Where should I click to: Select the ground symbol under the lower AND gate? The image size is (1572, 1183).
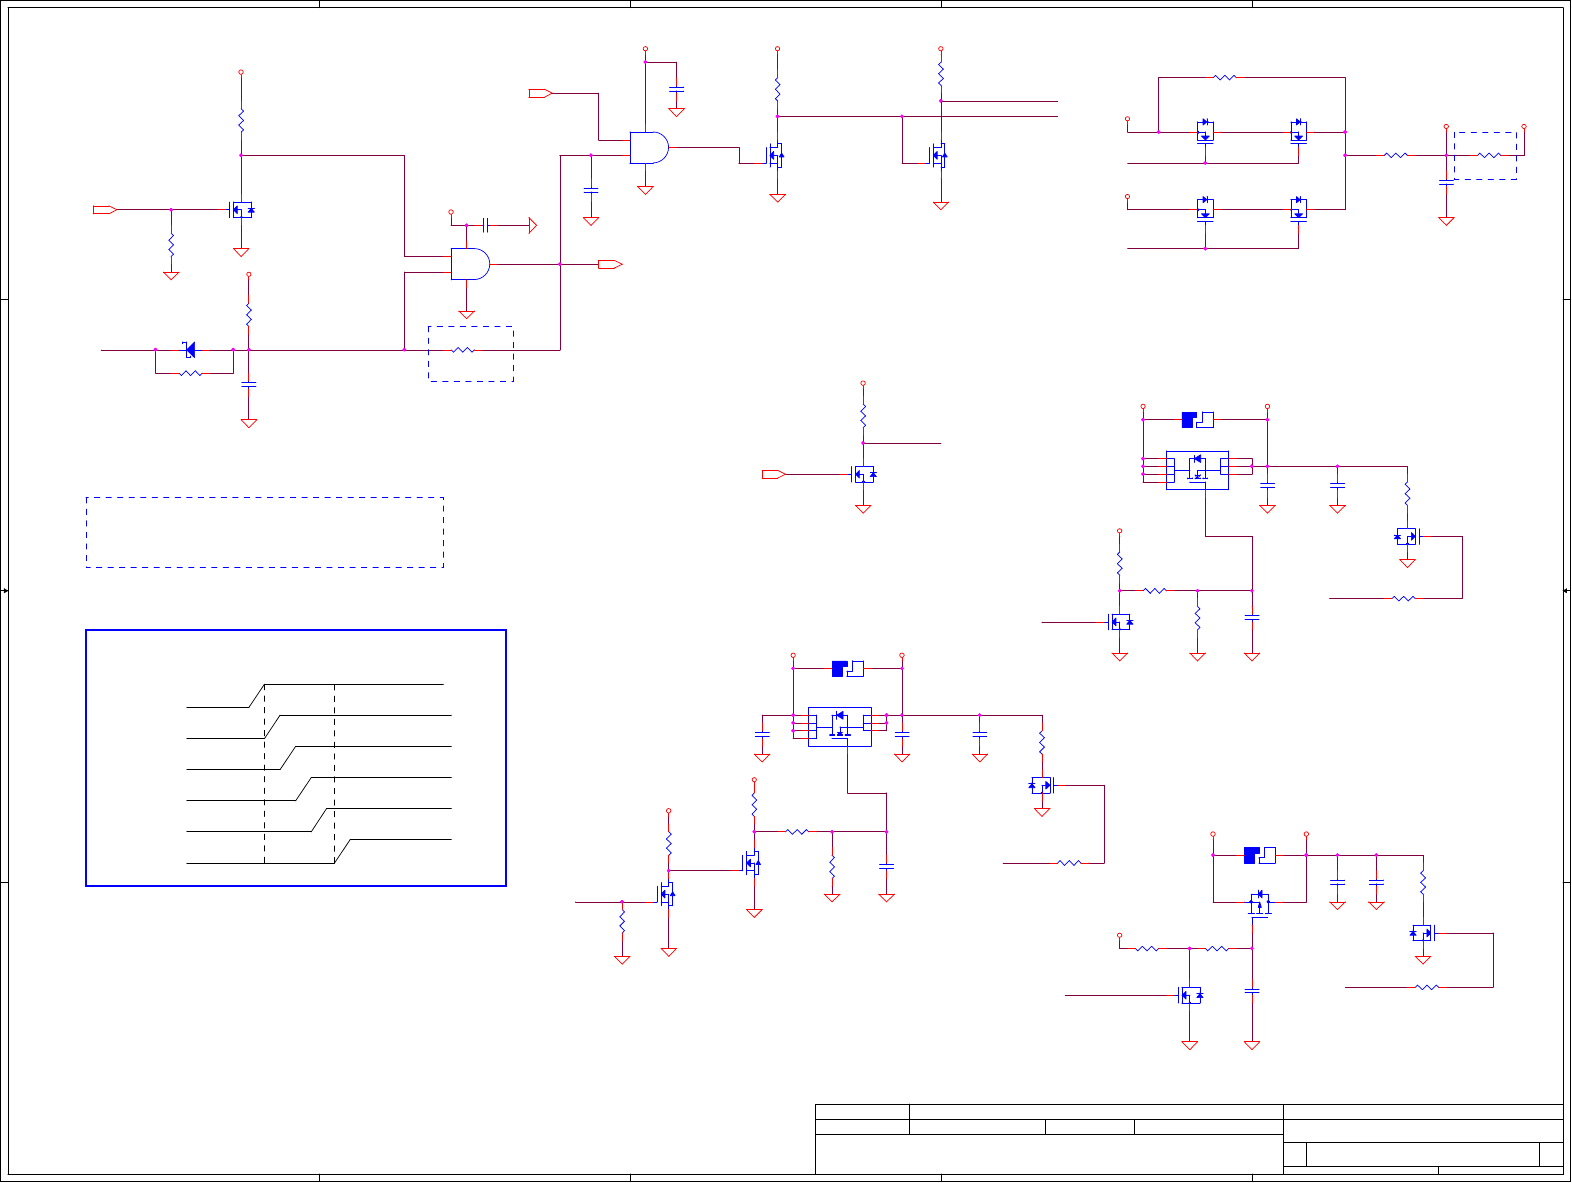coord(466,314)
